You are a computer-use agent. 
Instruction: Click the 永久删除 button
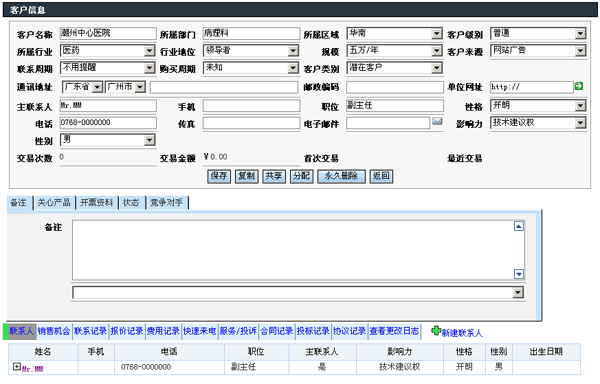coord(341,176)
